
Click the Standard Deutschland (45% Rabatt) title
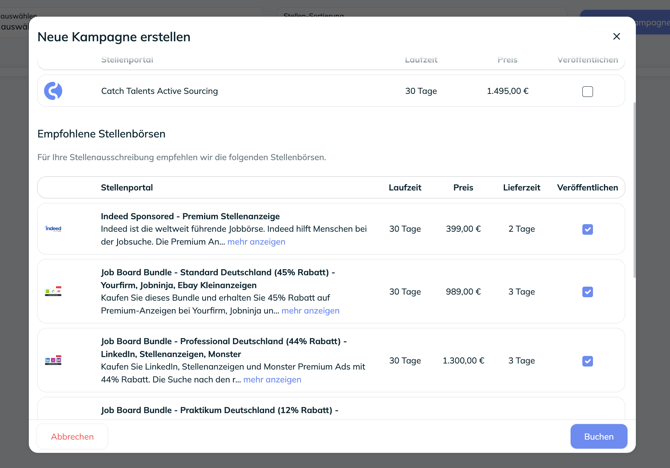pyautogui.click(x=218, y=279)
